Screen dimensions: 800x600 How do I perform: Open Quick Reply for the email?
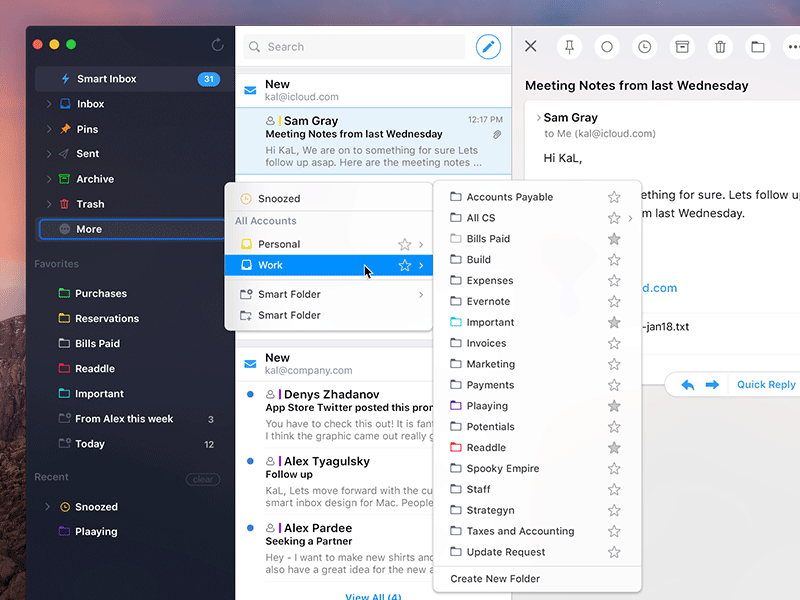(764, 384)
